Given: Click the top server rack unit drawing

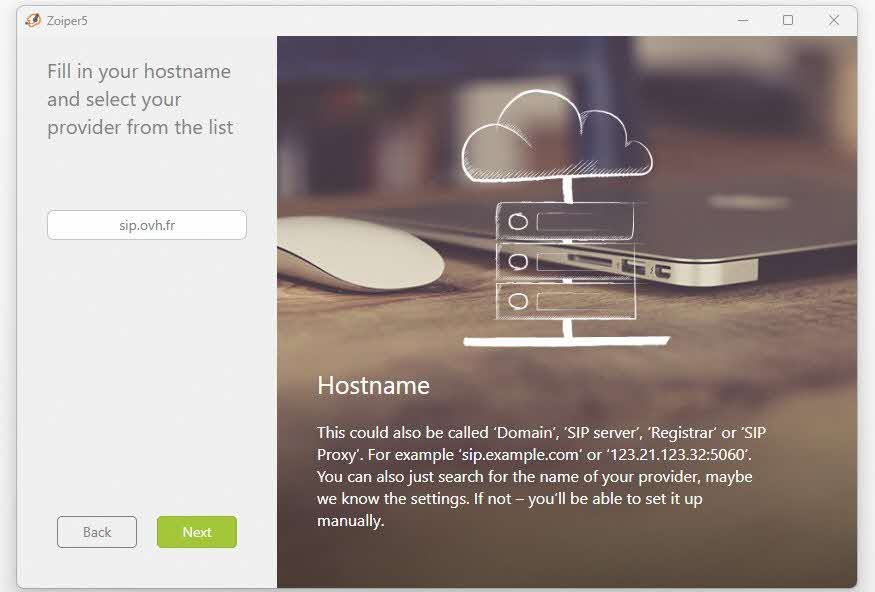Looking at the screenshot, I should click(565, 220).
